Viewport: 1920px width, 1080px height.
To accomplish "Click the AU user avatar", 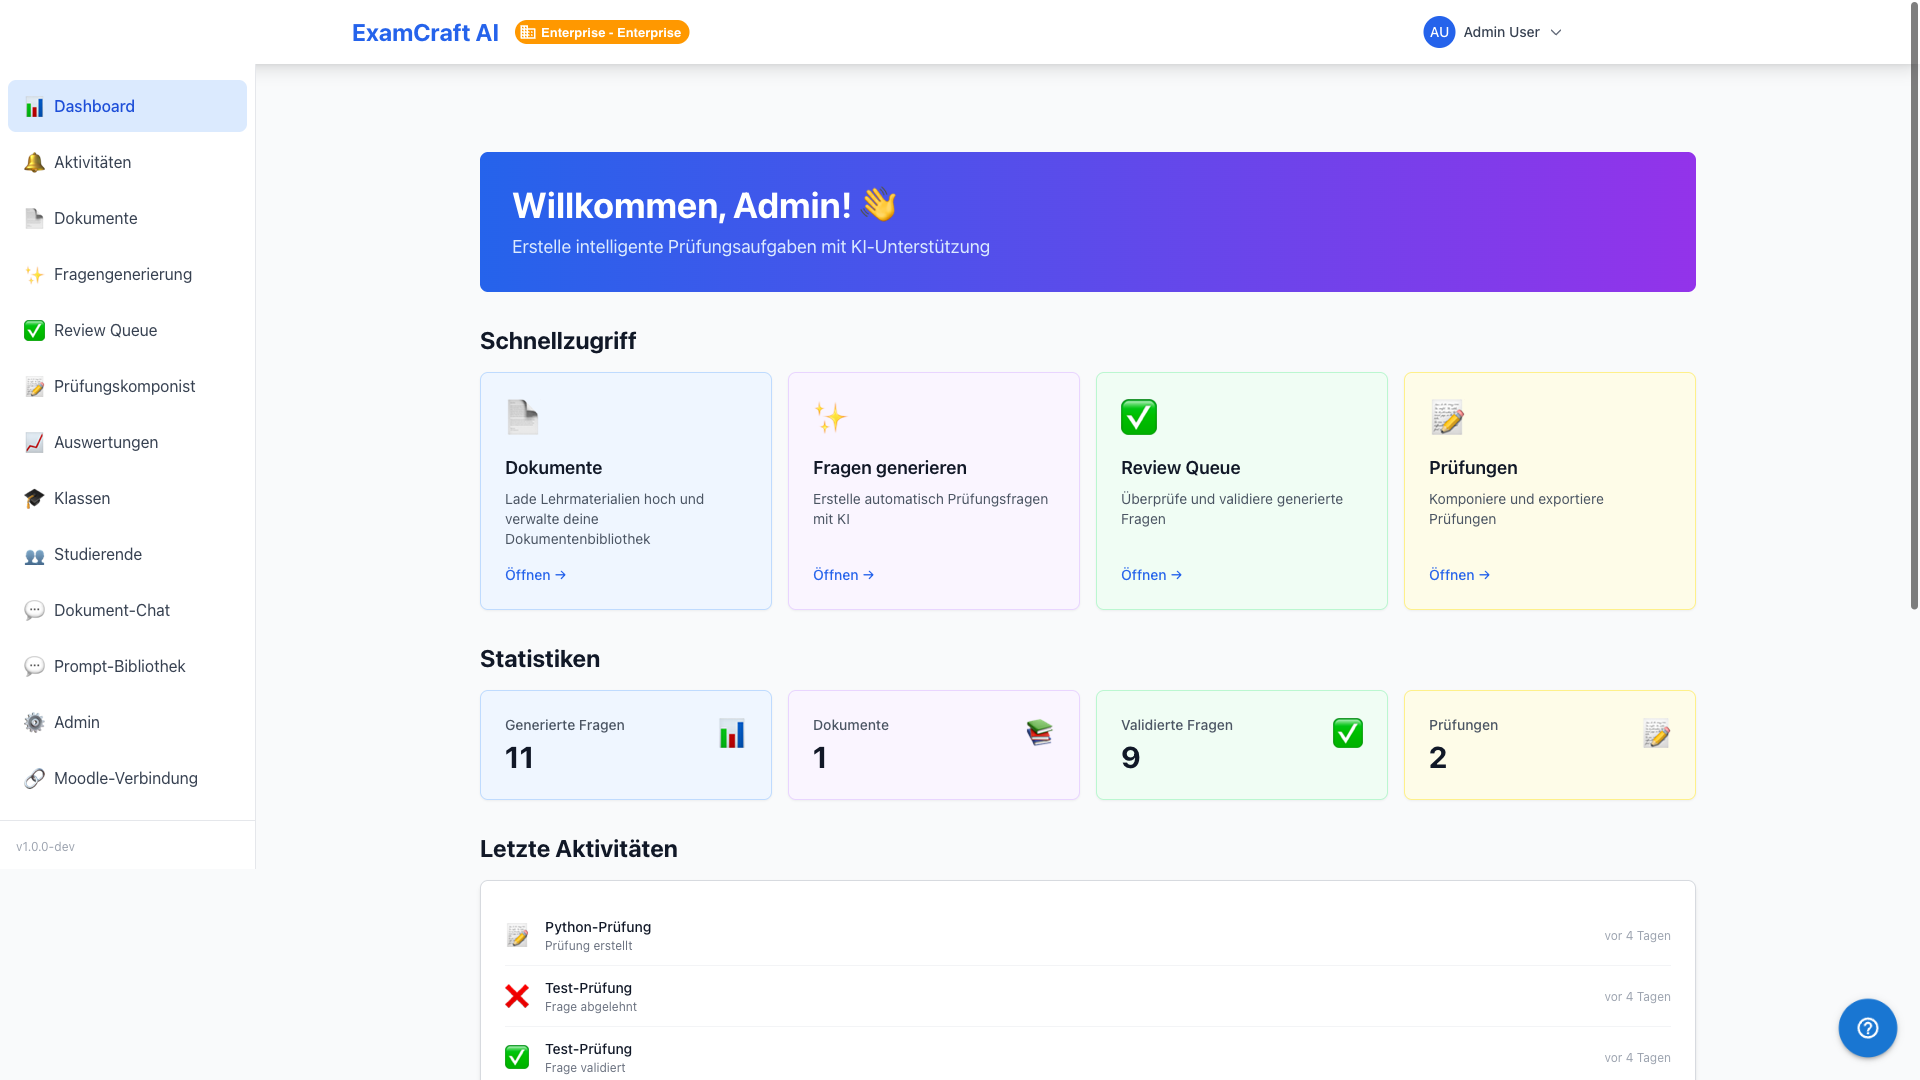I will click(1439, 32).
